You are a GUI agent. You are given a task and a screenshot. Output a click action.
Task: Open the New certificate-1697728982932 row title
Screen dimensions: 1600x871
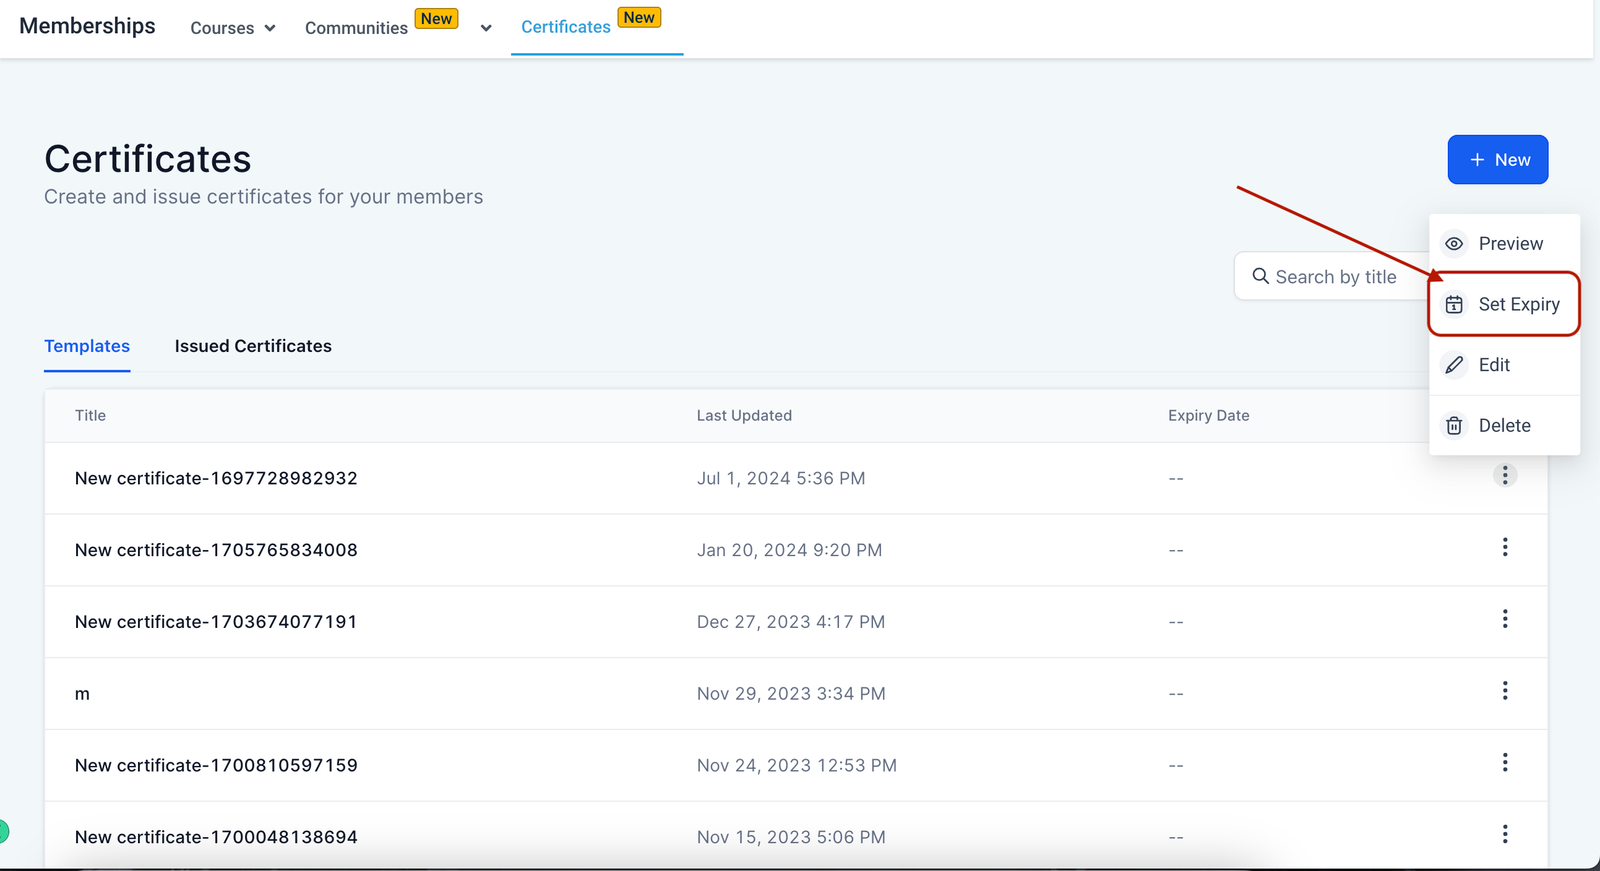tap(216, 478)
